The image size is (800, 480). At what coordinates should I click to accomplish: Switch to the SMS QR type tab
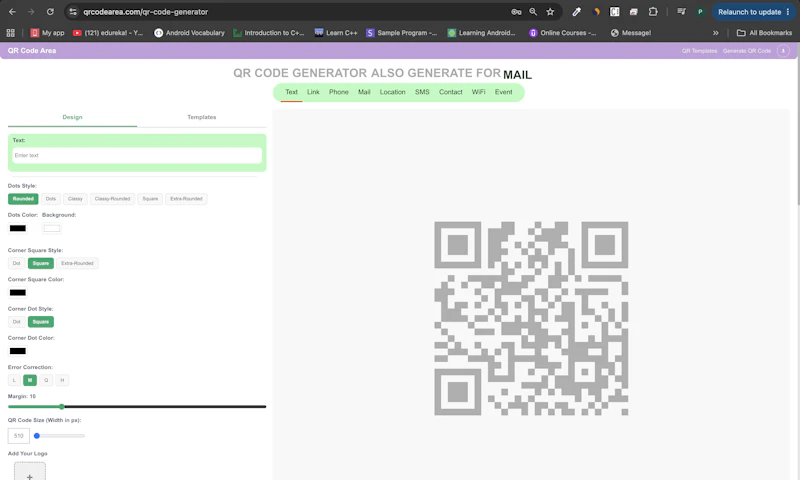pos(422,92)
